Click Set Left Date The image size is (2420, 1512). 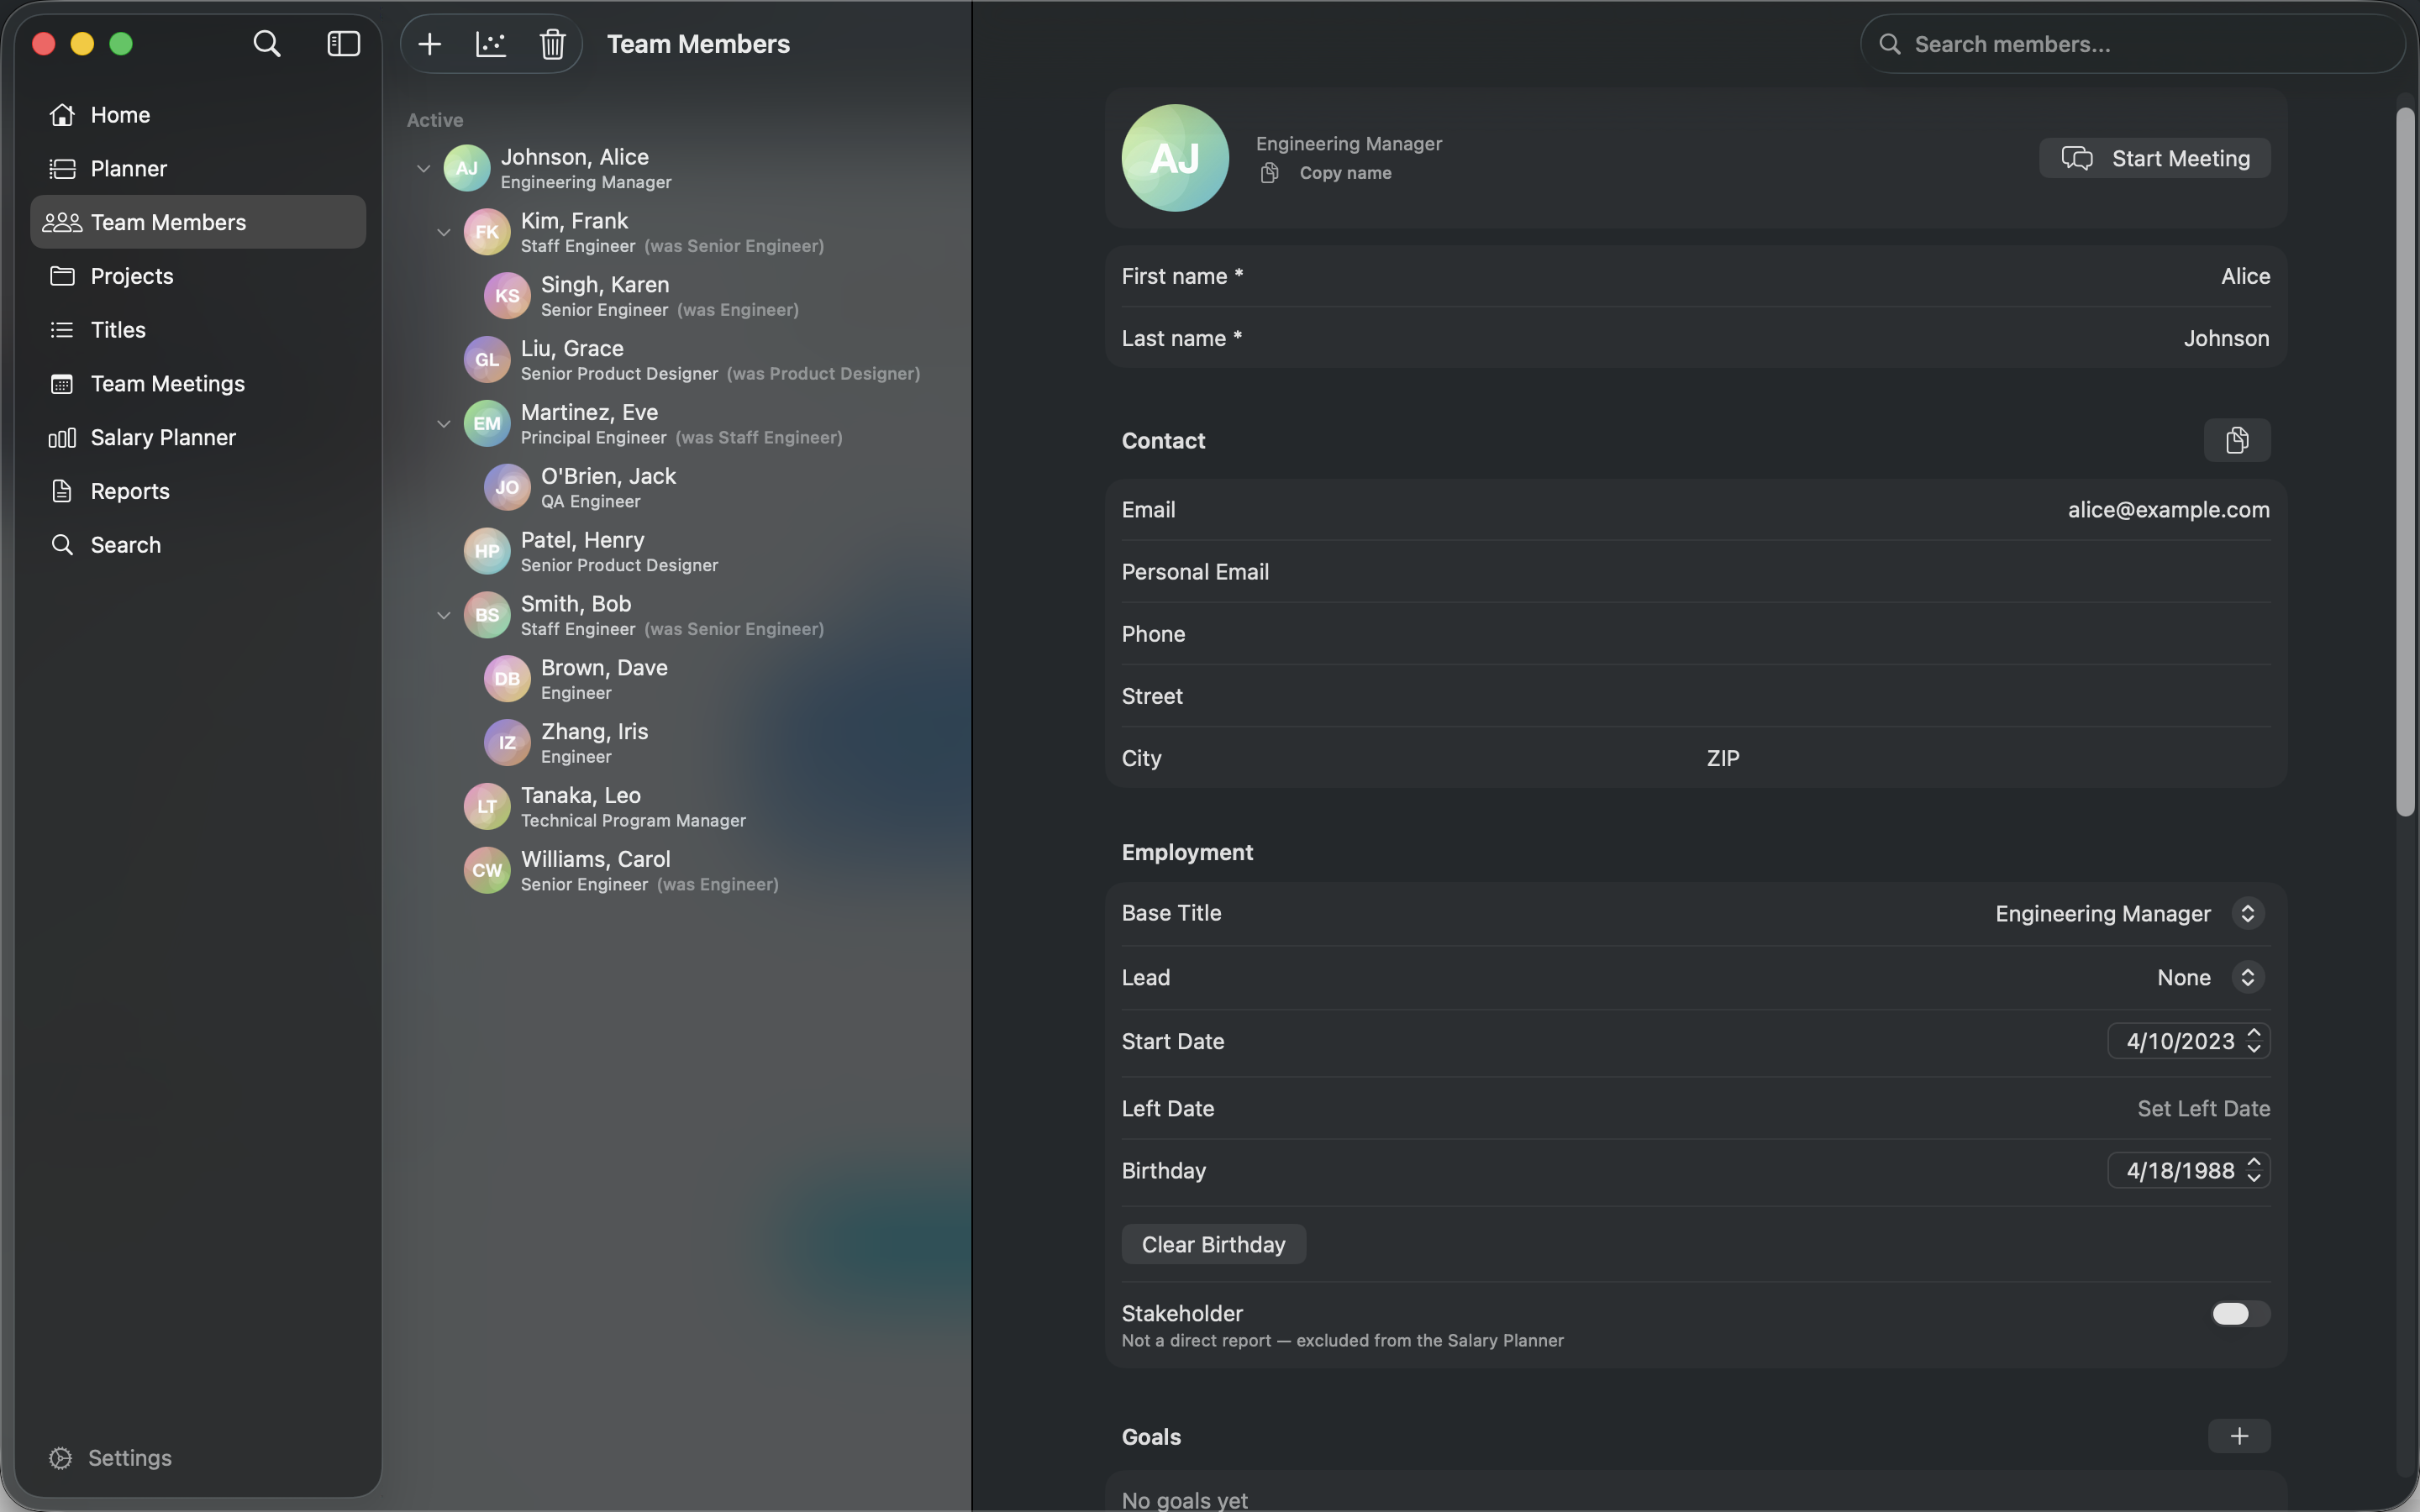pyautogui.click(x=2203, y=1108)
